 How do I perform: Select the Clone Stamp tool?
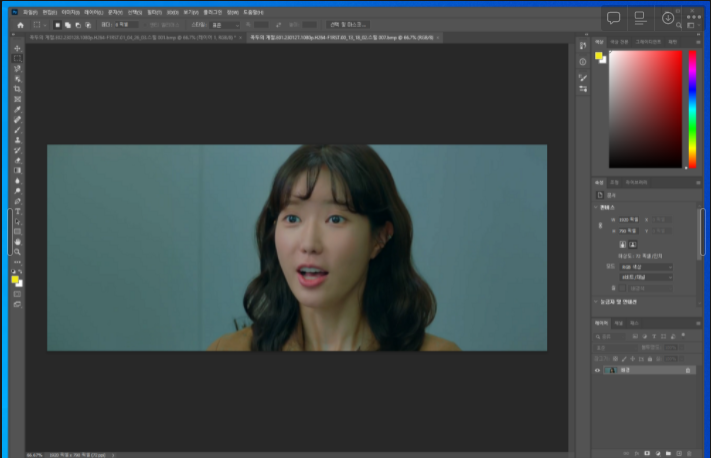point(17,140)
